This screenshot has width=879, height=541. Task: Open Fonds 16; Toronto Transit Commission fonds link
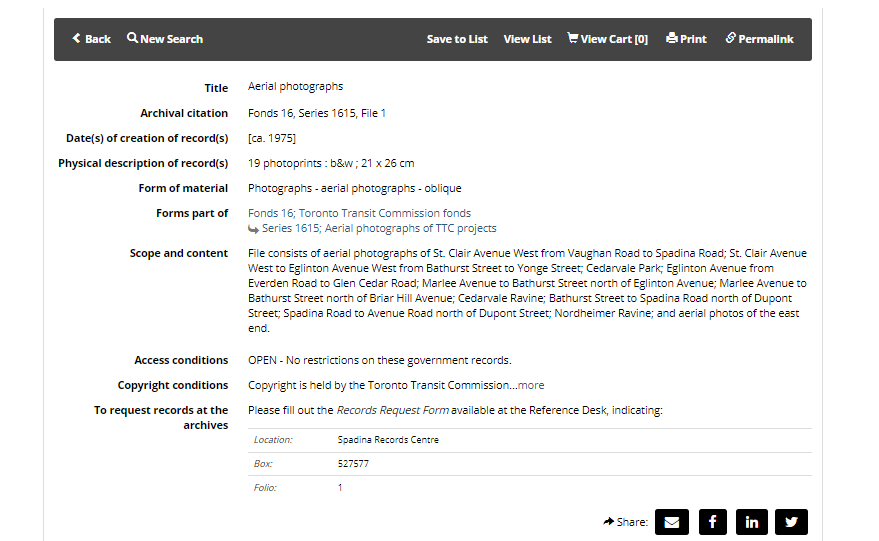click(359, 213)
